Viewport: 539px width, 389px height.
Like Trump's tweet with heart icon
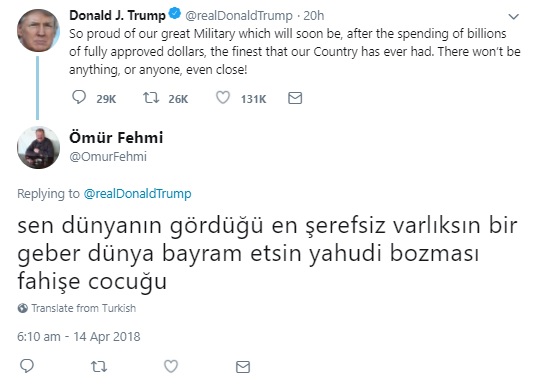[223, 98]
